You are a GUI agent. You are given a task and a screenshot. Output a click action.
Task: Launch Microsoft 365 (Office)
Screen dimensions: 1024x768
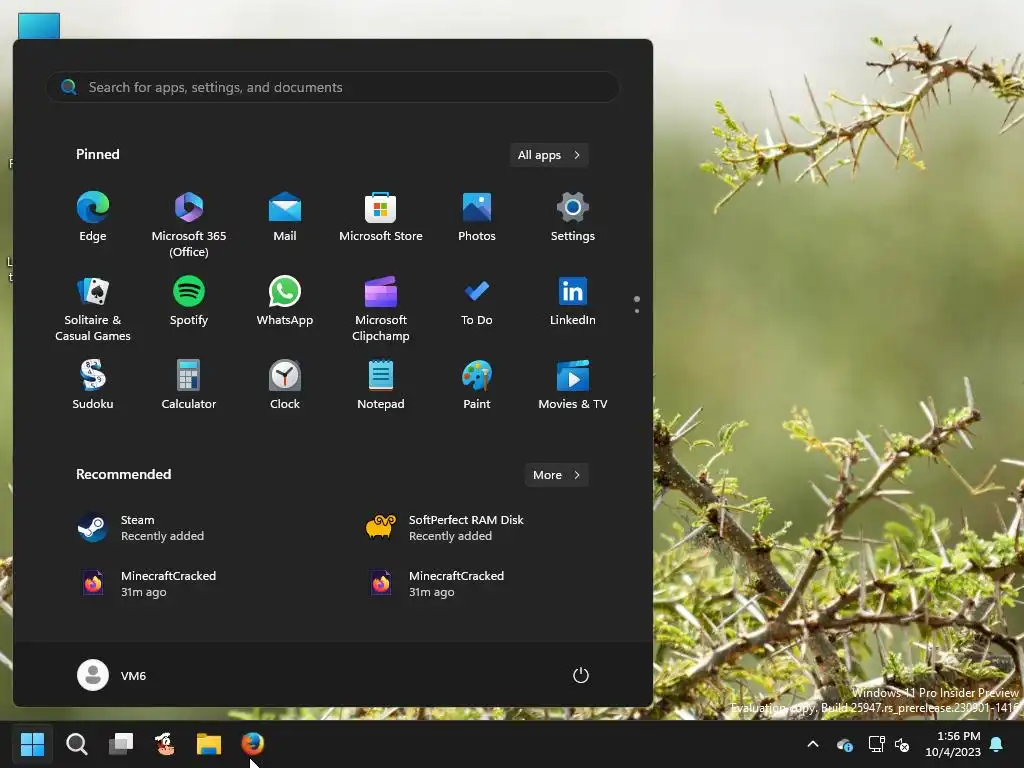pos(189,225)
